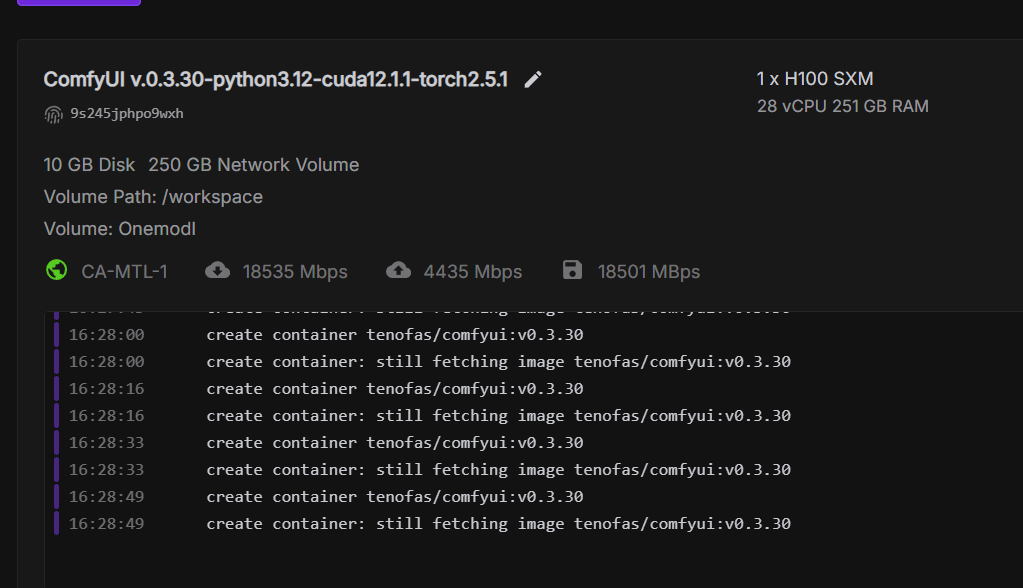Click the purple button at top left
The image size is (1023, 588).
point(78,3)
